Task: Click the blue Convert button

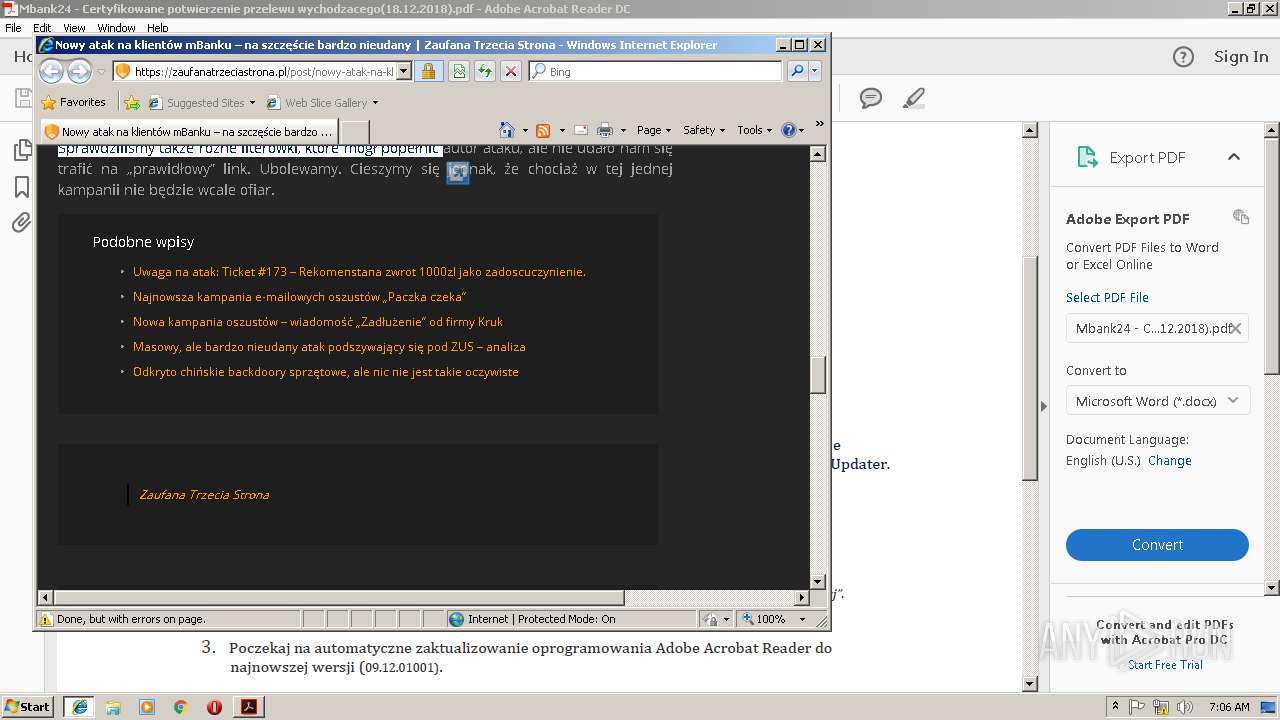Action: pyautogui.click(x=1157, y=545)
